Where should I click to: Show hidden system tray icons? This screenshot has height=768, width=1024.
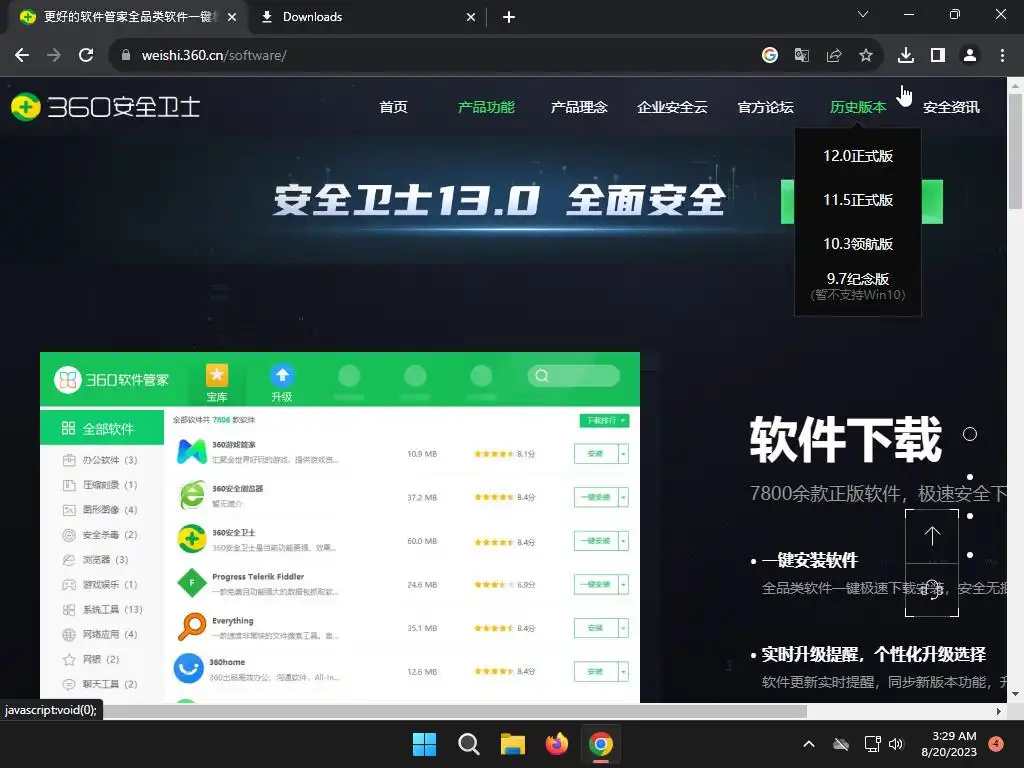pos(808,744)
